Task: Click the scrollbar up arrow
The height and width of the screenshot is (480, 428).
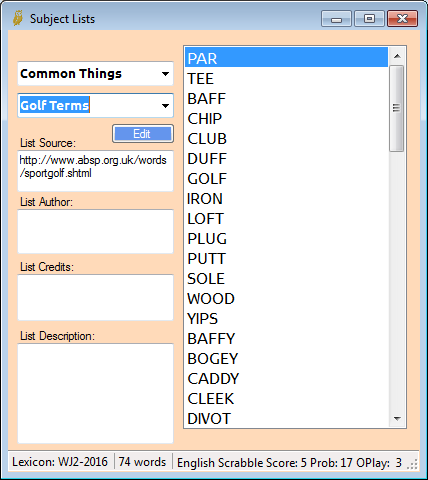Action: (397, 56)
